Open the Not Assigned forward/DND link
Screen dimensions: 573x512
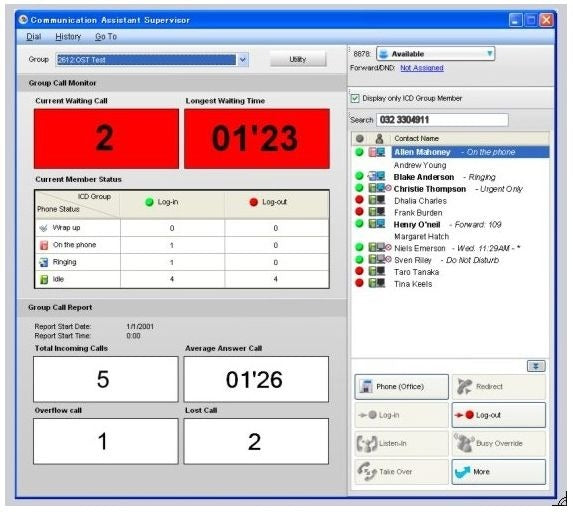pos(422,68)
